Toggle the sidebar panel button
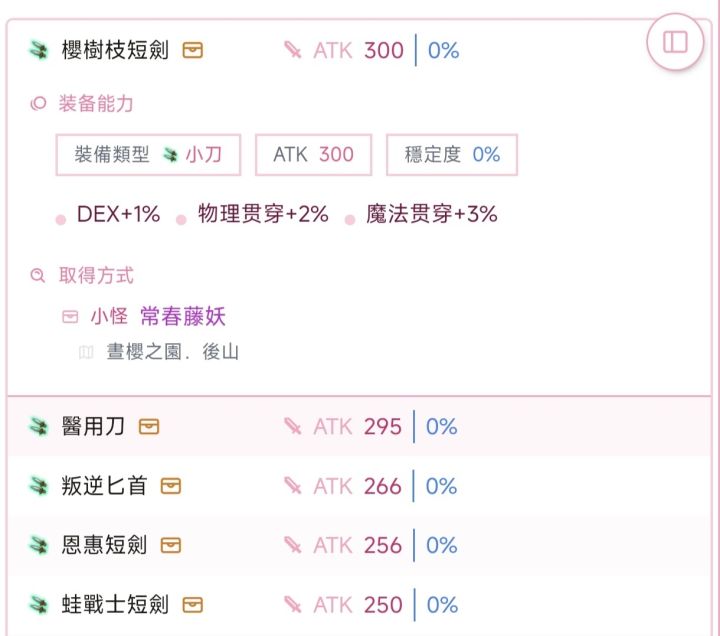Viewport: 720px width, 636px height. click(675, 42)
